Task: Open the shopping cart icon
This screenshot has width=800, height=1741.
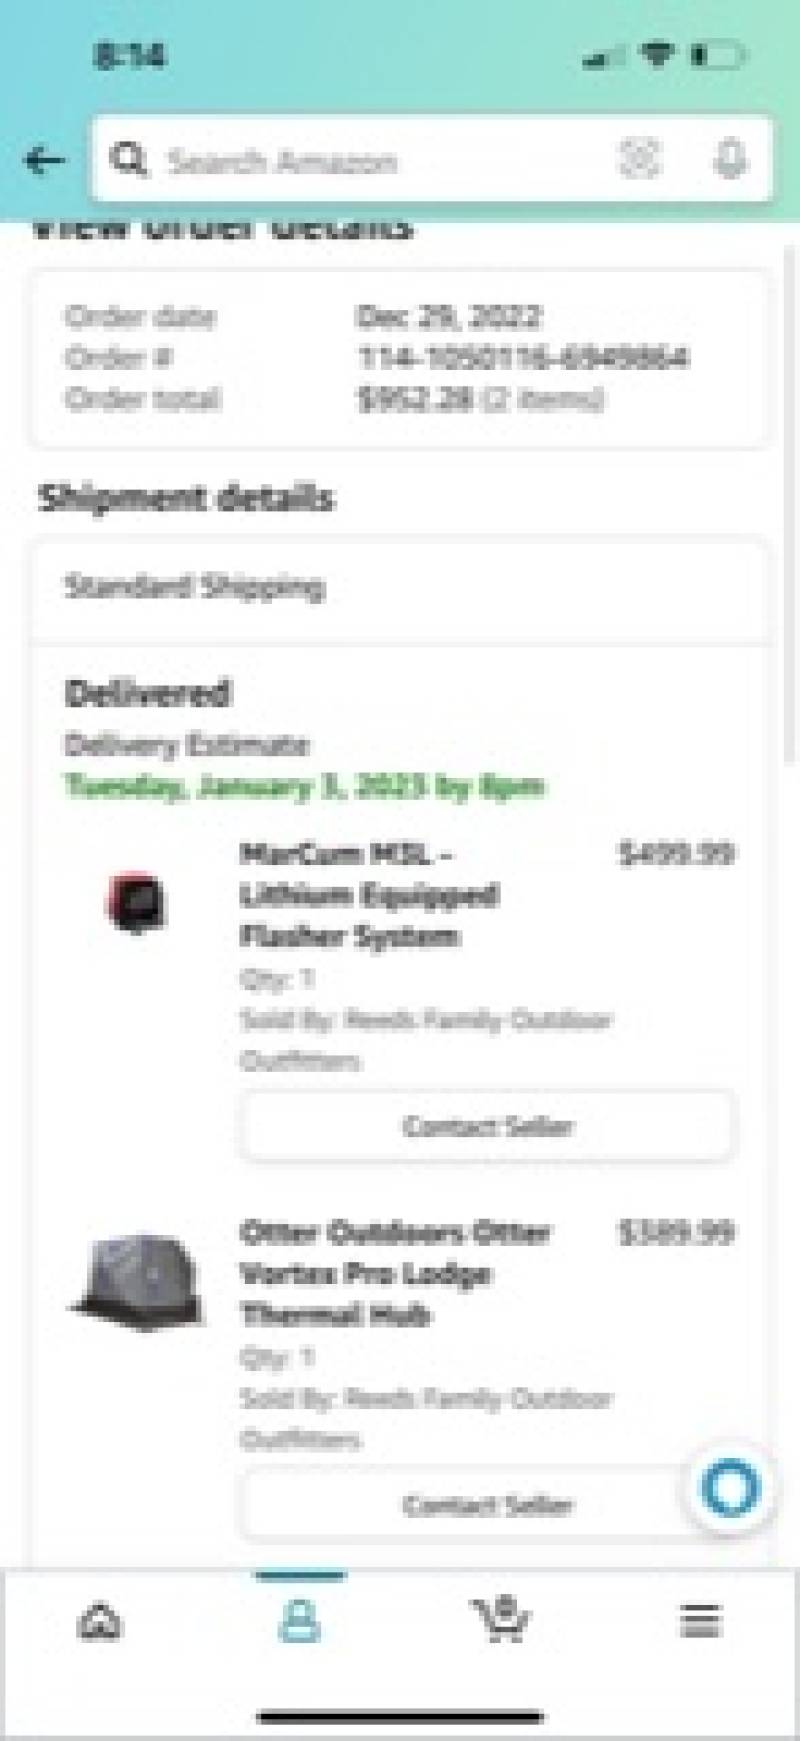Action: click(501, 1619)
